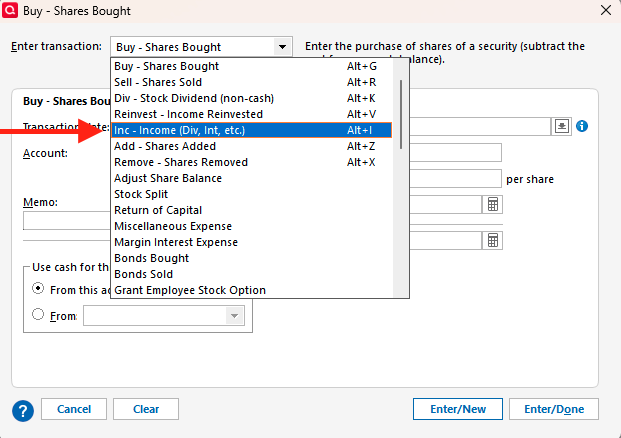
Task: Click the Quicken logo in title bar
Action: pos(10,11)
